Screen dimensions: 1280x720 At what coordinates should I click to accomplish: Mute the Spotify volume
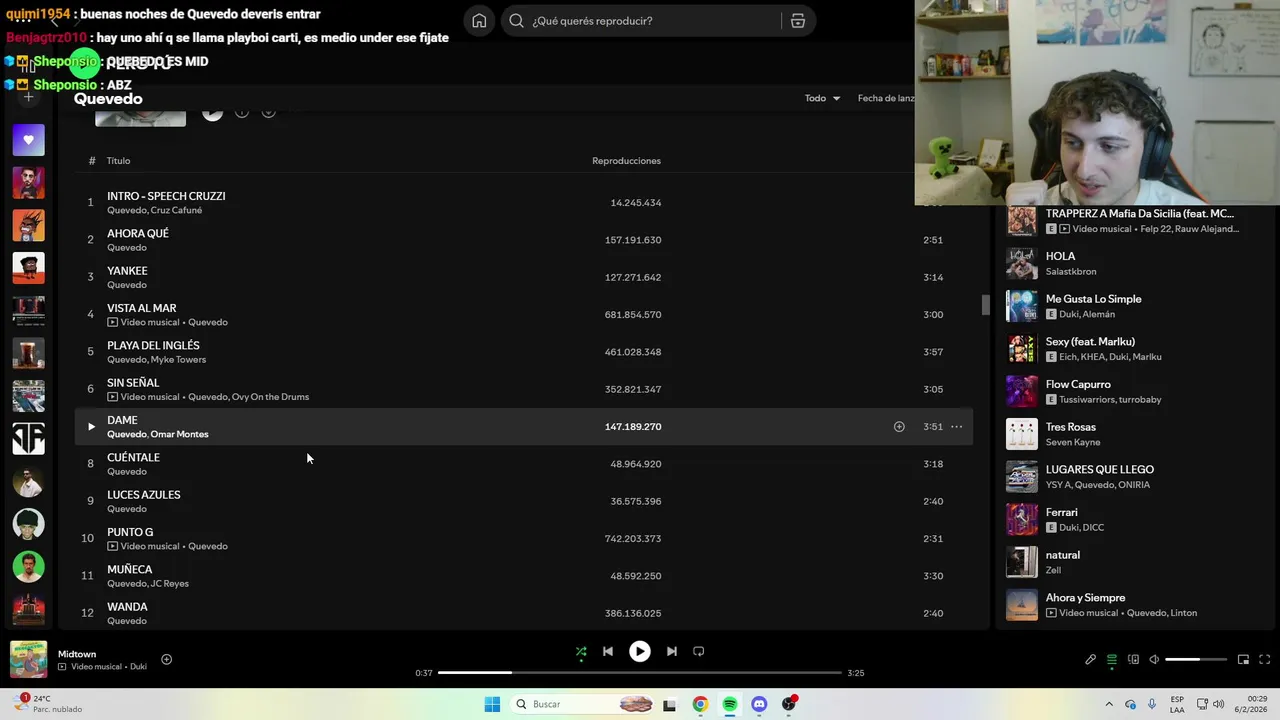point(1154,659)
